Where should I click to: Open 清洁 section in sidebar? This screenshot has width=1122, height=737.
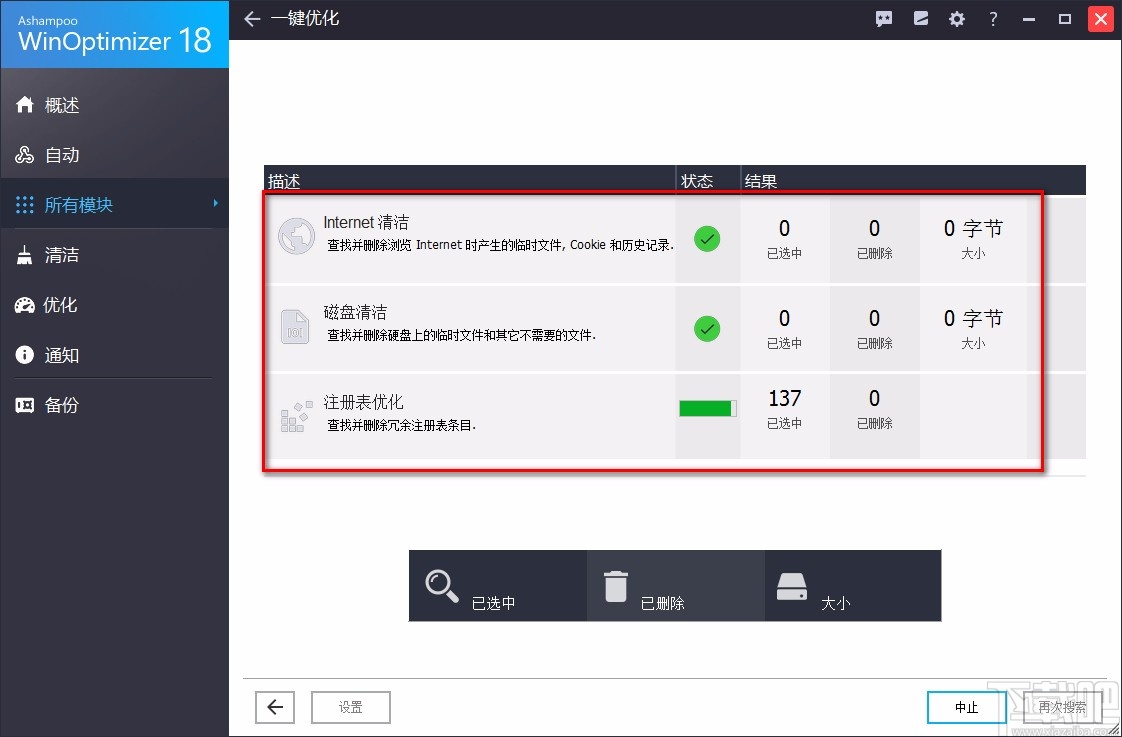point(114,255)
